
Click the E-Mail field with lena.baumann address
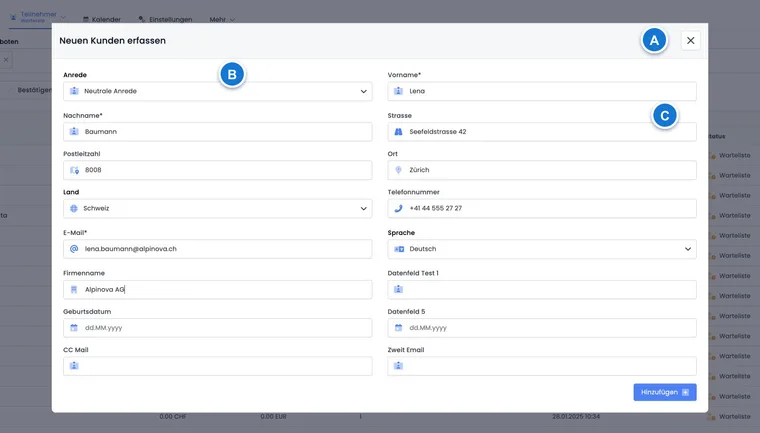coord(218,249)
